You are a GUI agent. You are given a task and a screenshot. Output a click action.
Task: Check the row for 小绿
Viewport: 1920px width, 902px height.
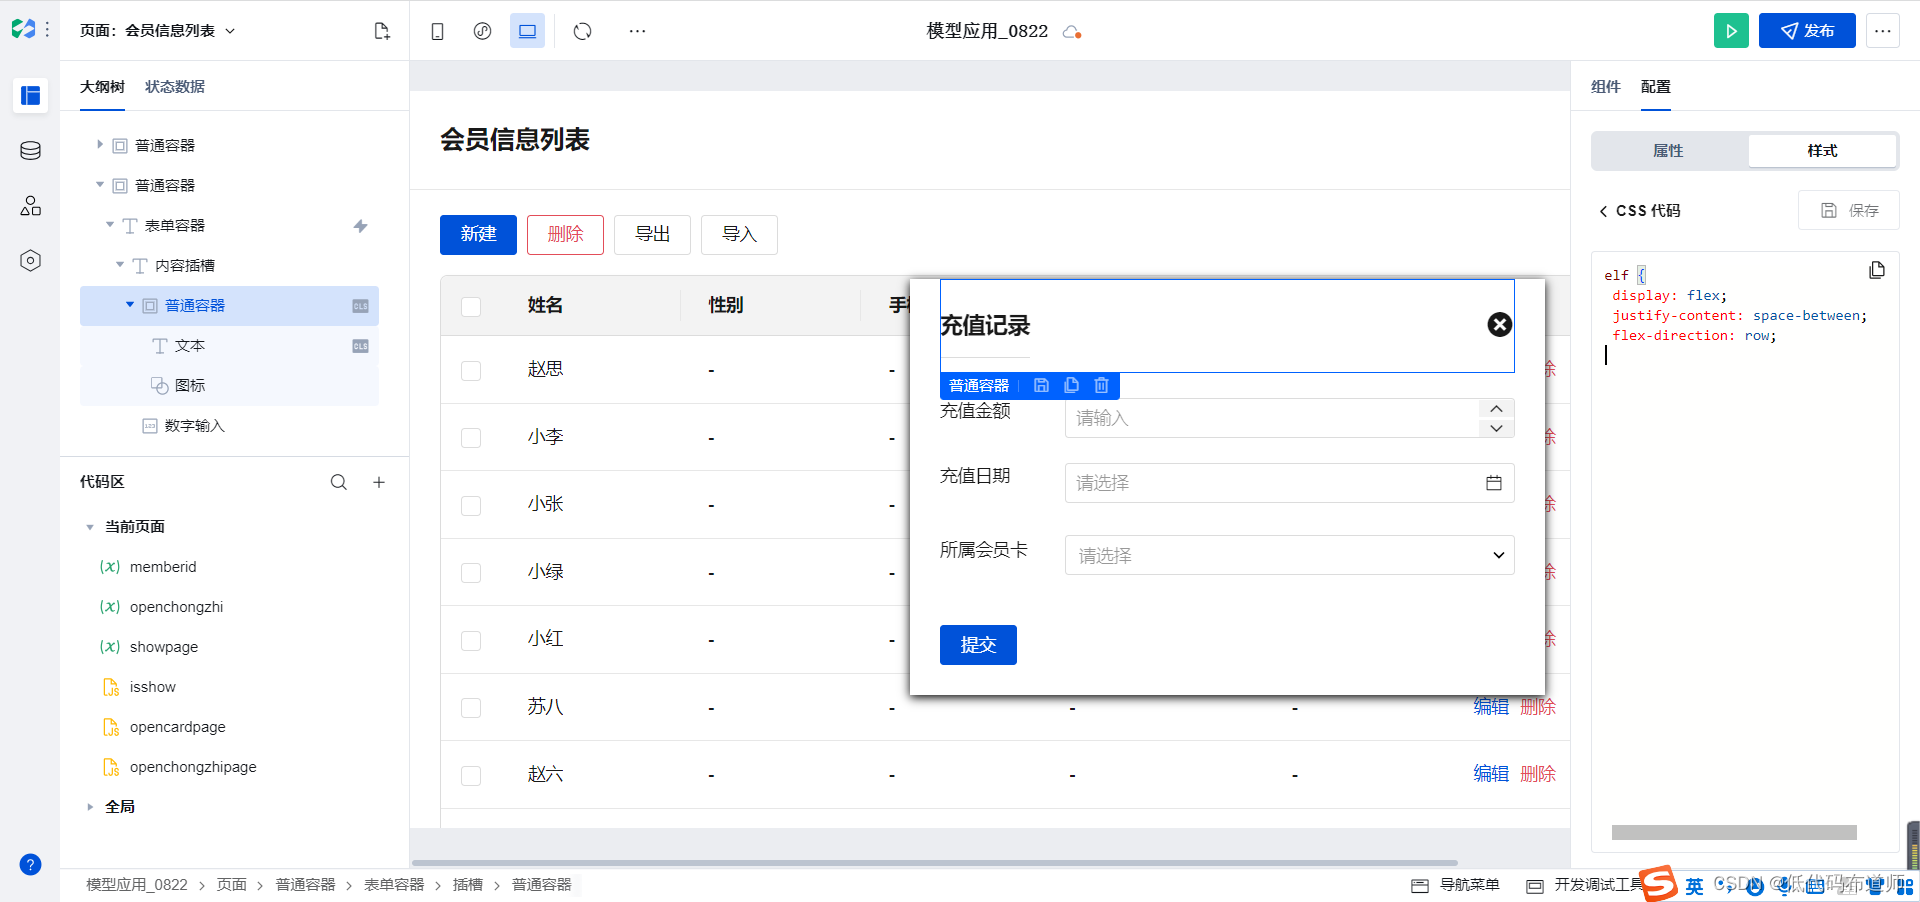click(471, 573)
